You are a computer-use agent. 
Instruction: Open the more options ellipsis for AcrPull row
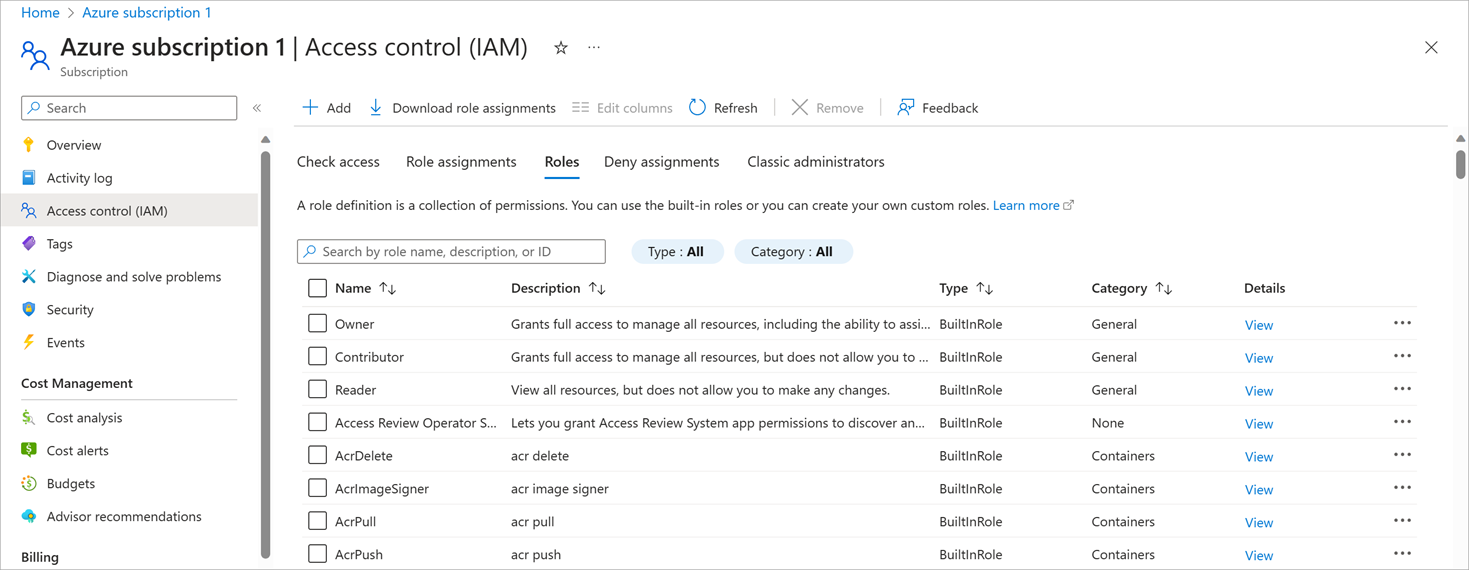click(x=1402, y=521)
